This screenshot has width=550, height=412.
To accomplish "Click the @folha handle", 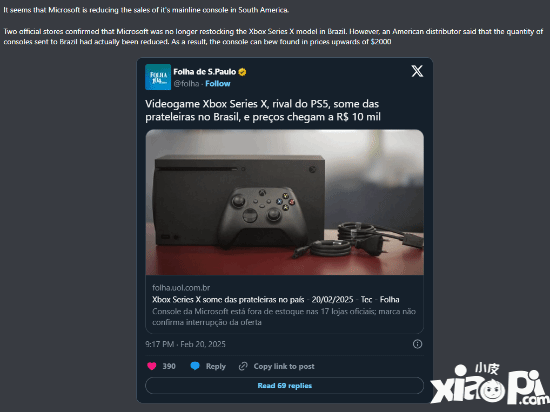I will coord(186,83).
